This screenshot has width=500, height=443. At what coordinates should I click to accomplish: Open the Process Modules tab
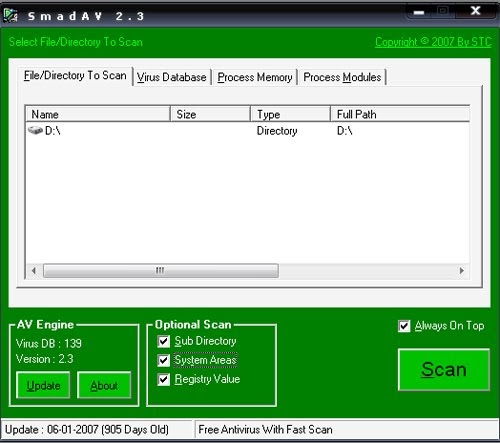point(342,77)
